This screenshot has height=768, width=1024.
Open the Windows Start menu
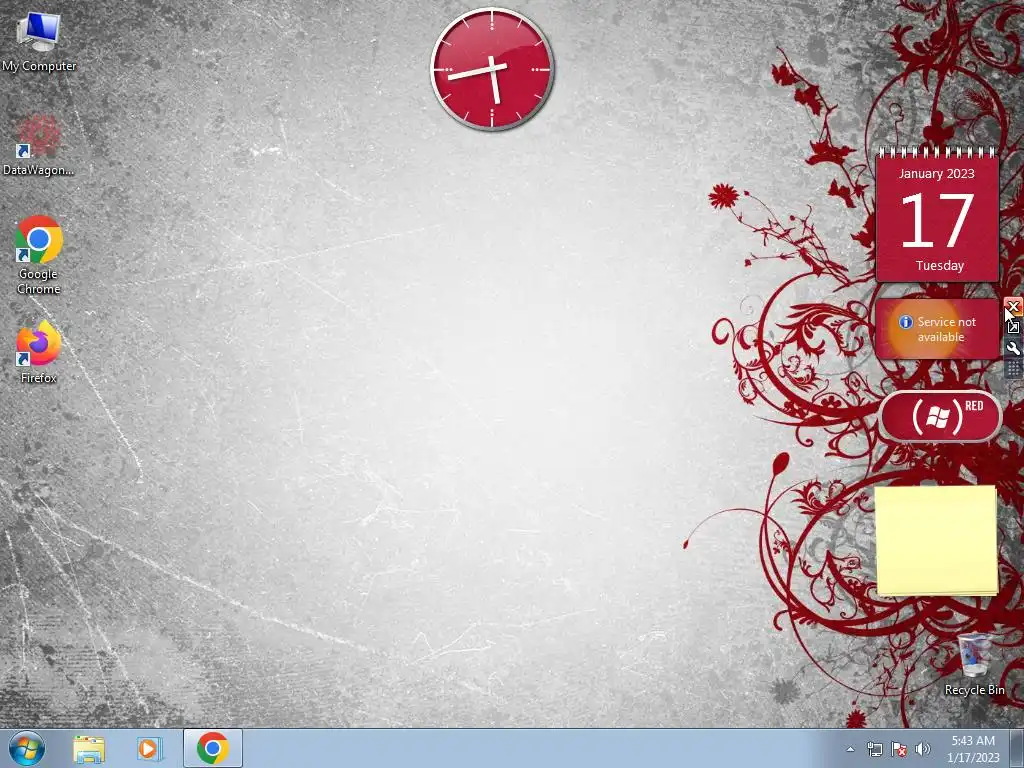pos(27,748)
